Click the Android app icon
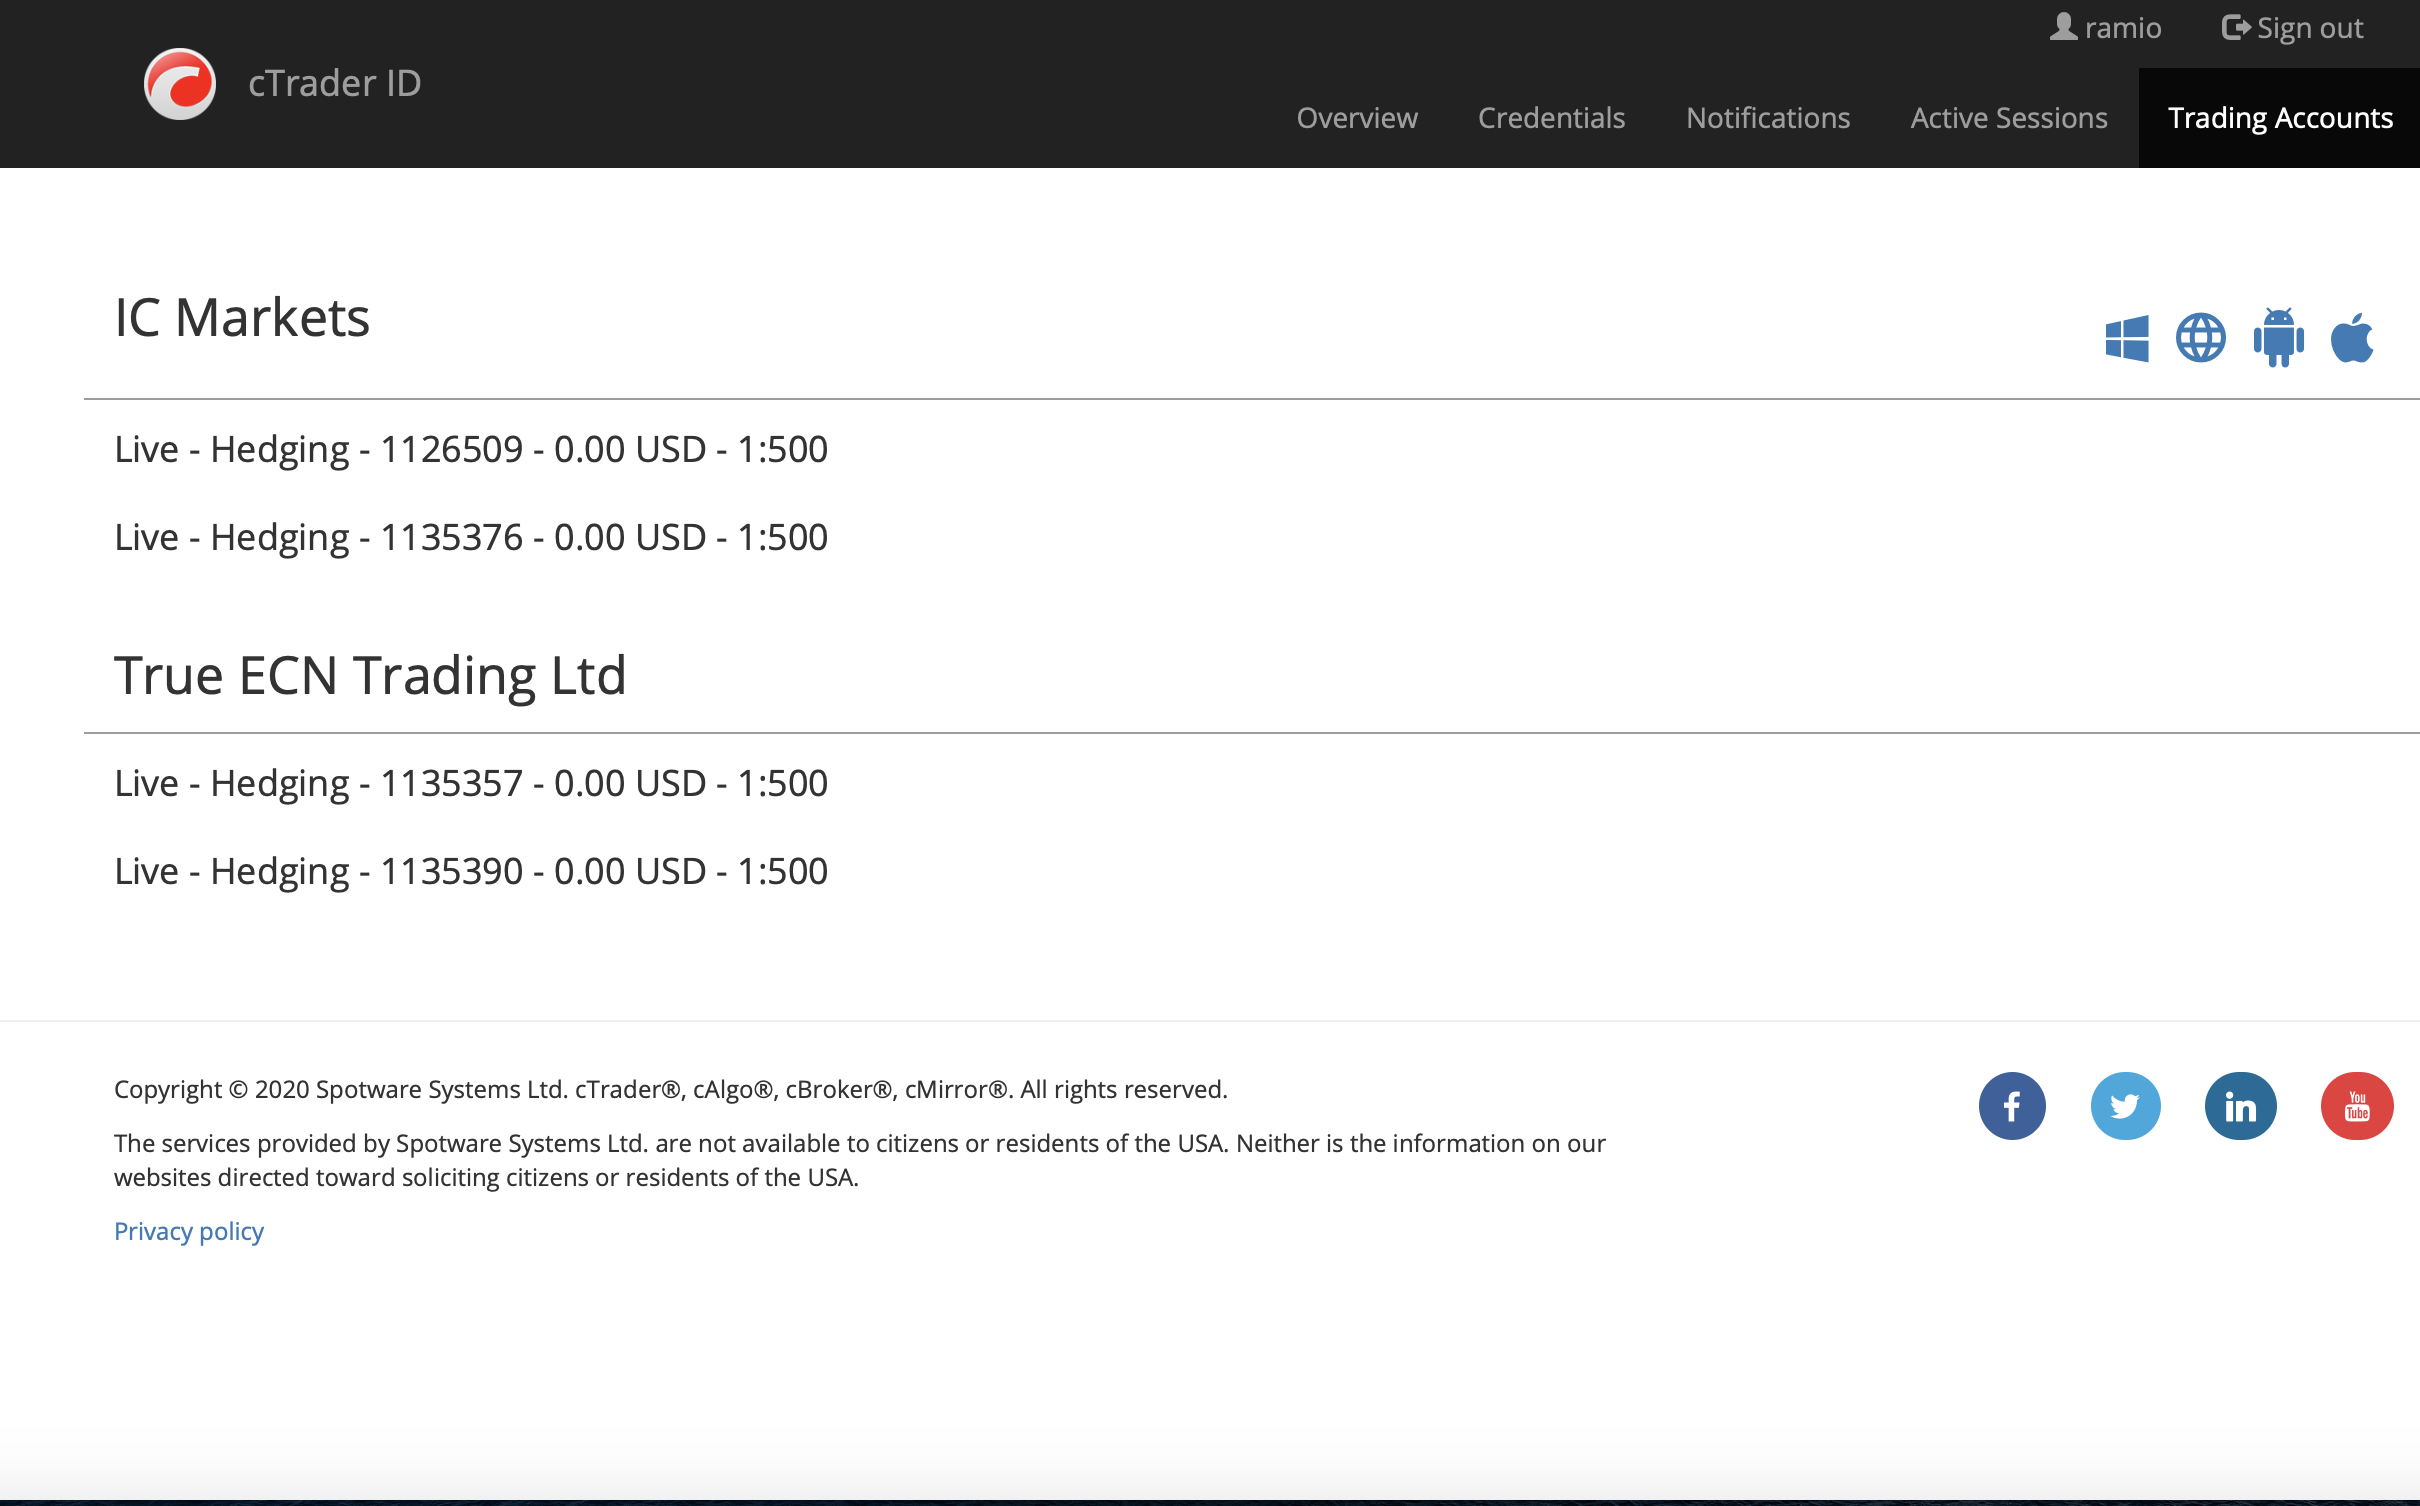This screenshot has height=1506, width=2420. [2278, 338]
